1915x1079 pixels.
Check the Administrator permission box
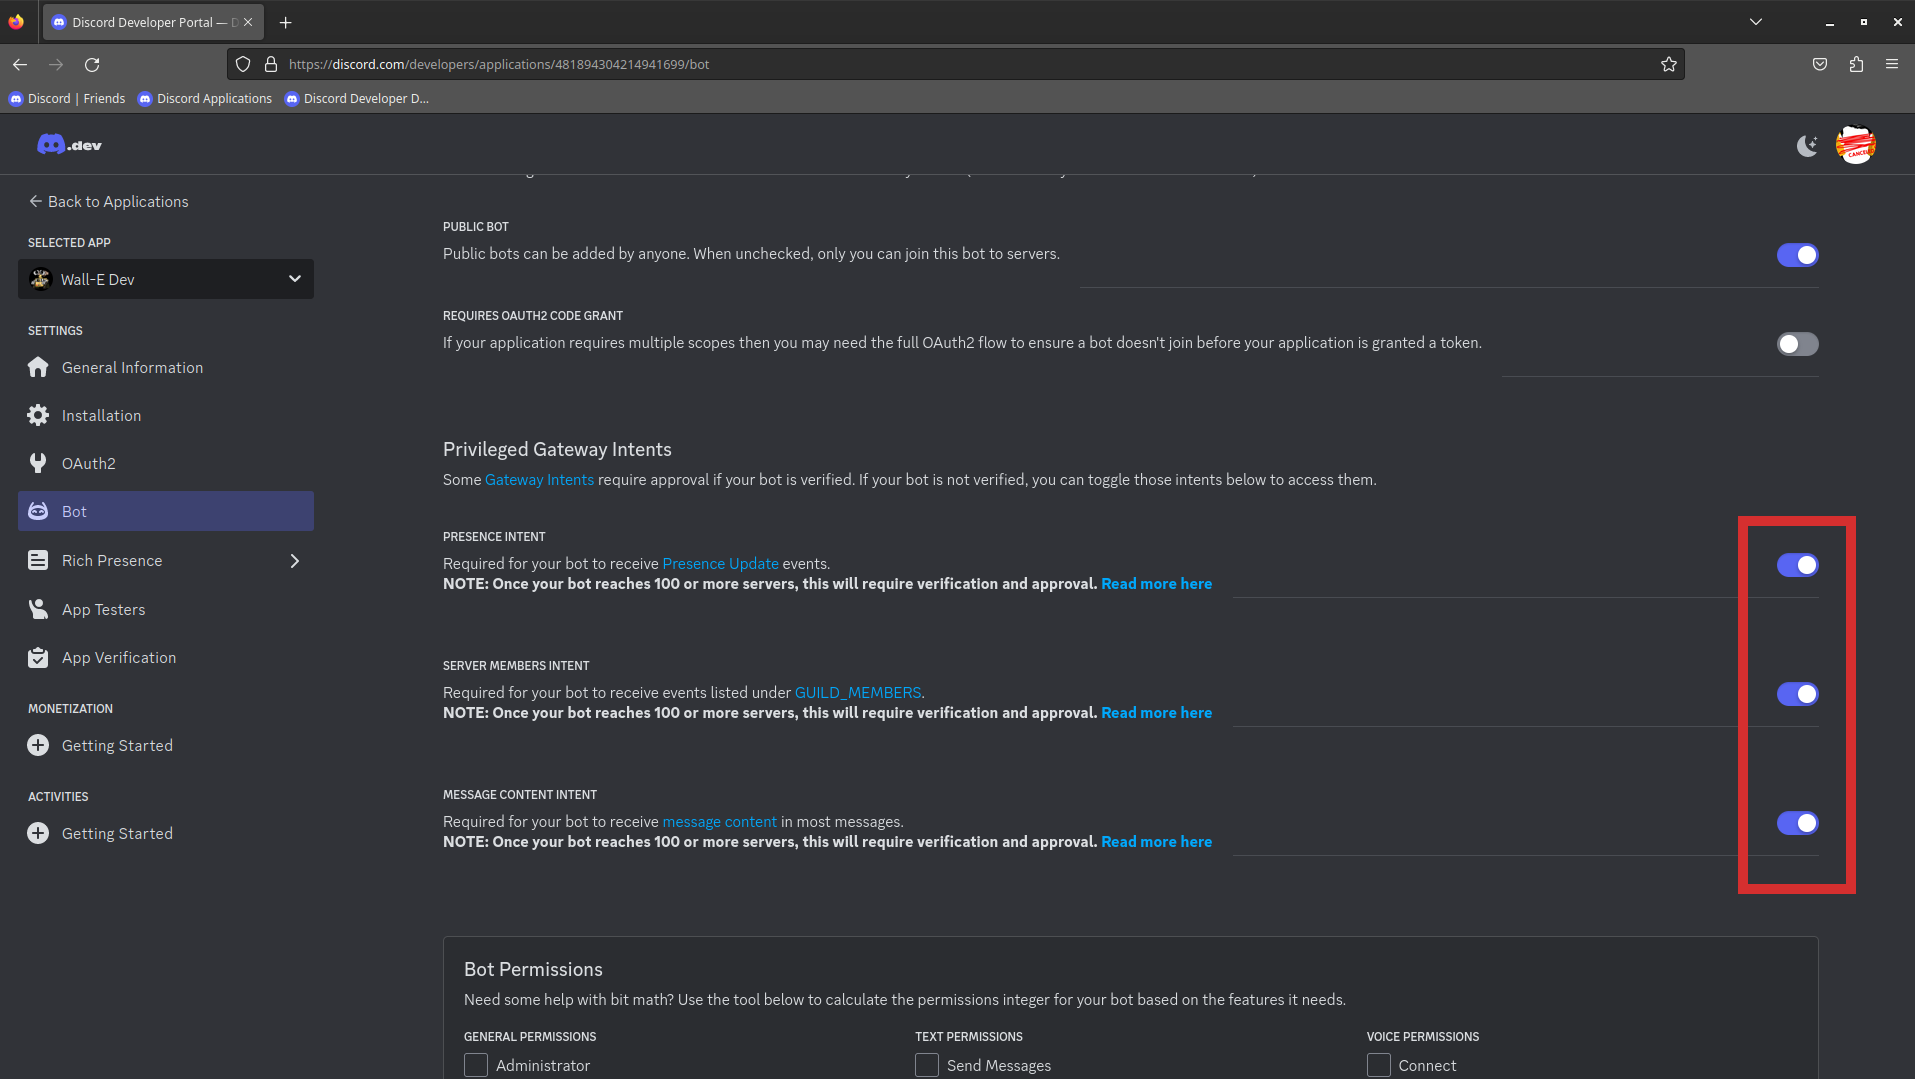476,1065
